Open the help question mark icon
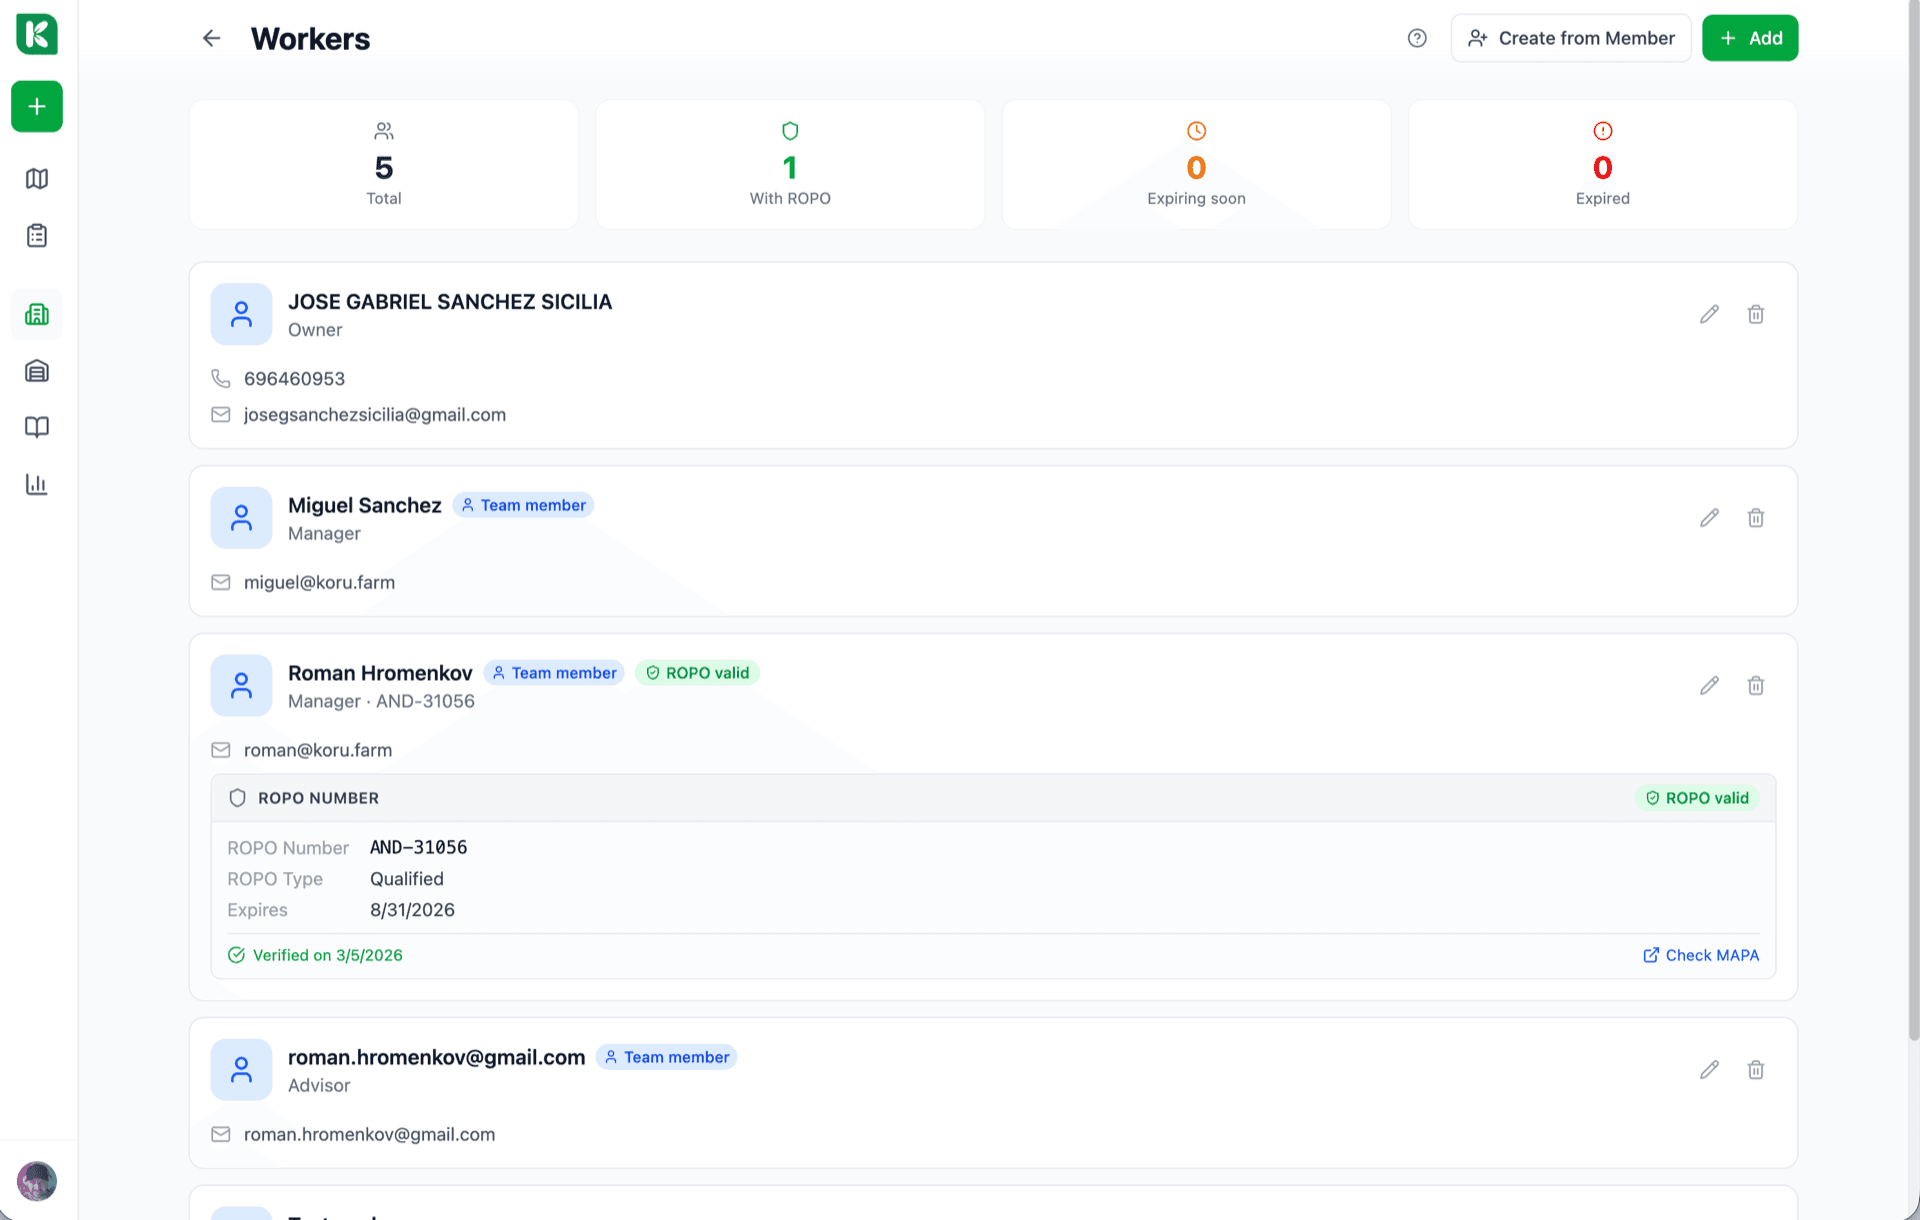 1417,38
